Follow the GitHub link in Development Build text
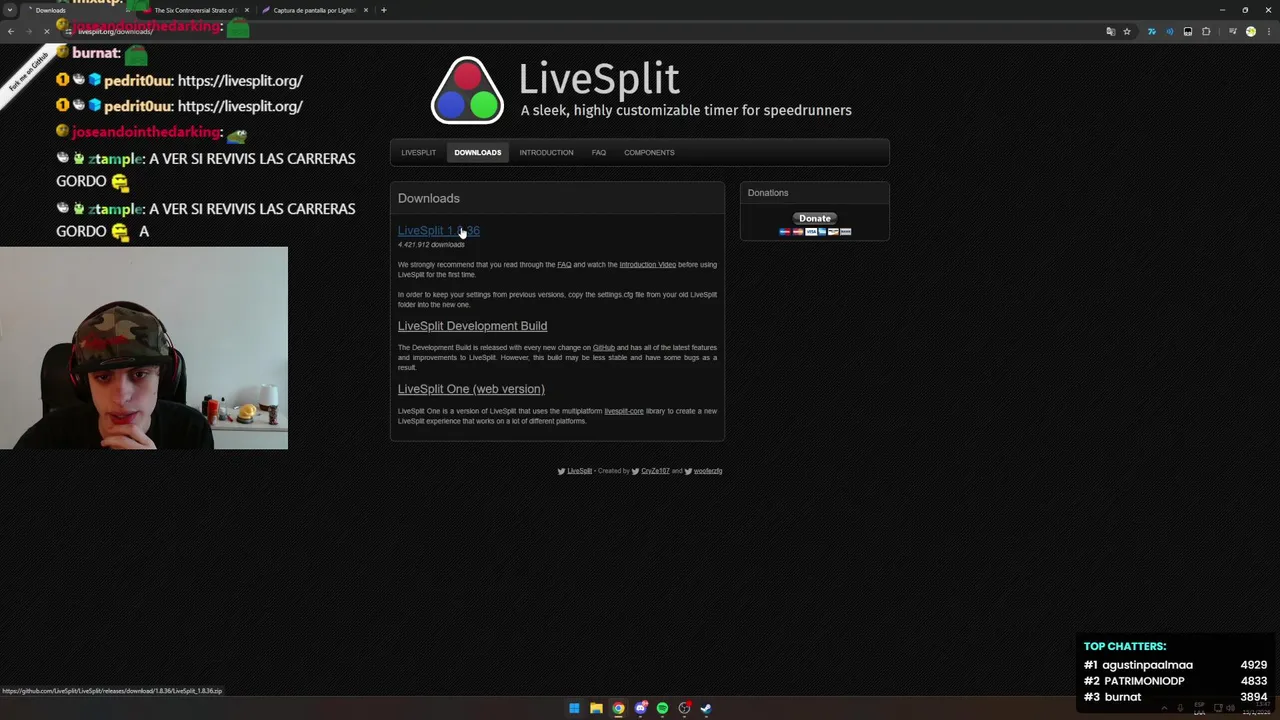 click(x=604, y=348)
